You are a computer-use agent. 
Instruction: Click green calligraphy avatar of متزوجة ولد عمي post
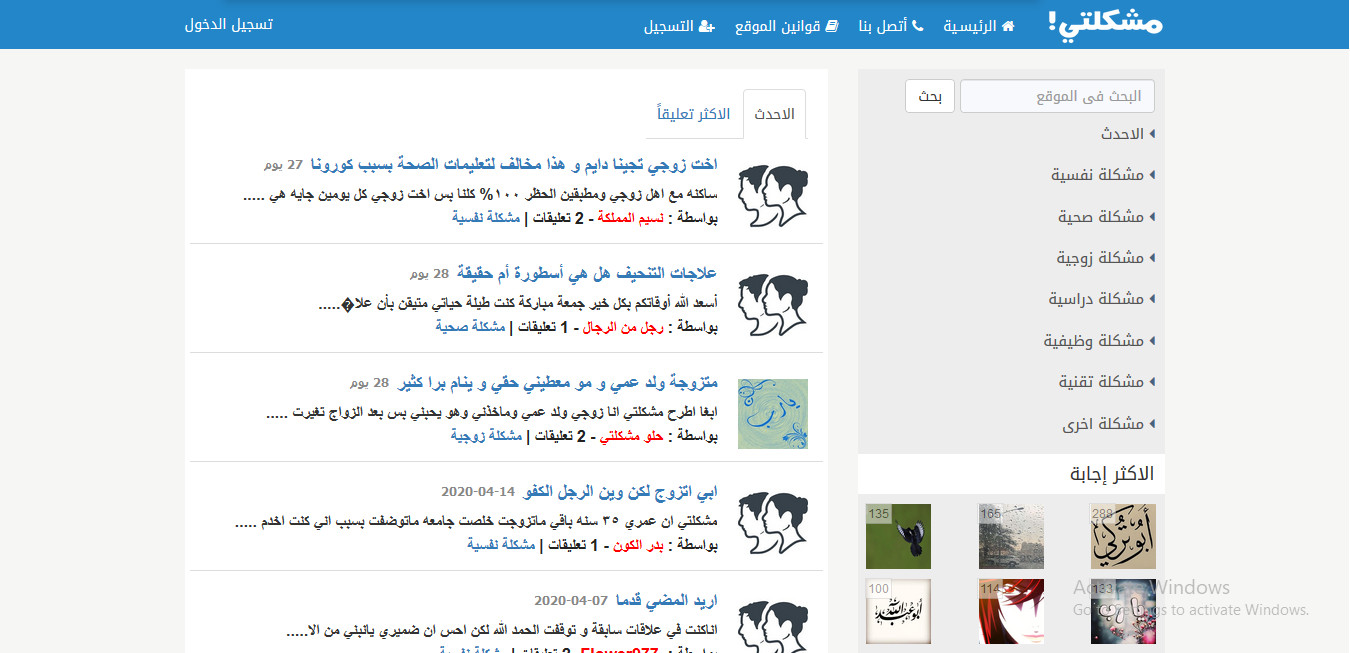(773, 414)
